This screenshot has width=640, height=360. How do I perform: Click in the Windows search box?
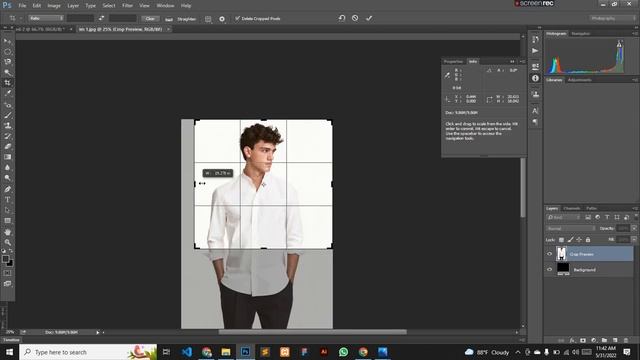tap(88, 352)
